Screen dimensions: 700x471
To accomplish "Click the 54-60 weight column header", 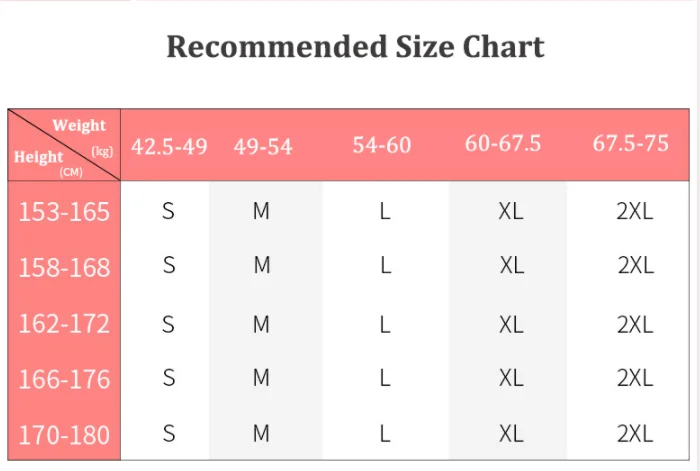I will click(382, 145).
